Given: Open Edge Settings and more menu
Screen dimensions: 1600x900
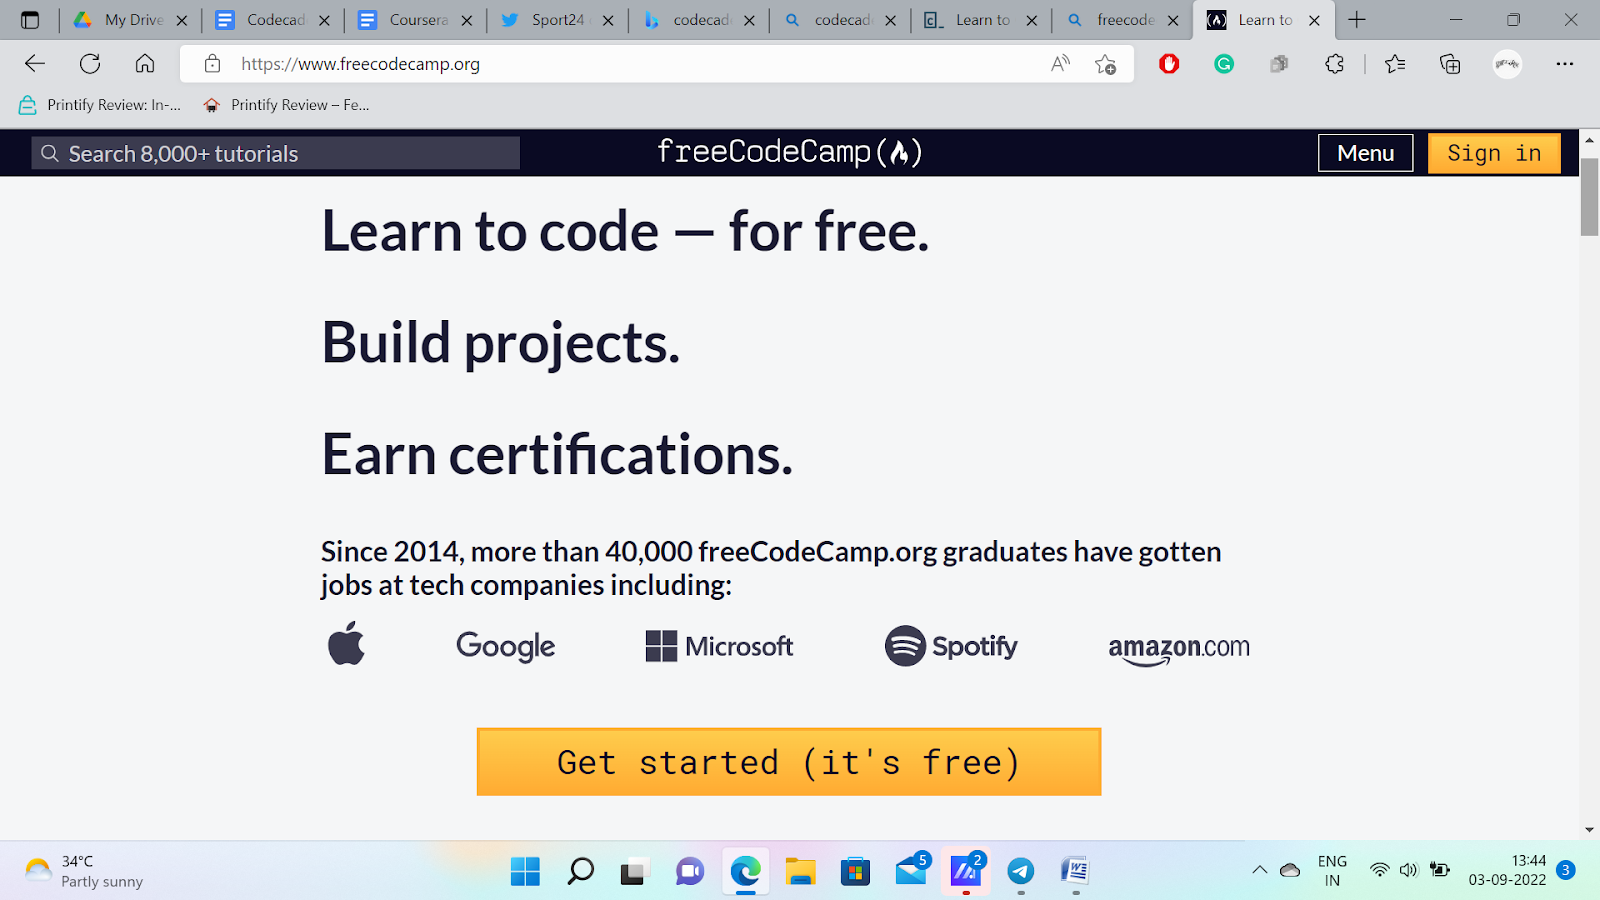Looking at the screenshot, I should 1565,64.
